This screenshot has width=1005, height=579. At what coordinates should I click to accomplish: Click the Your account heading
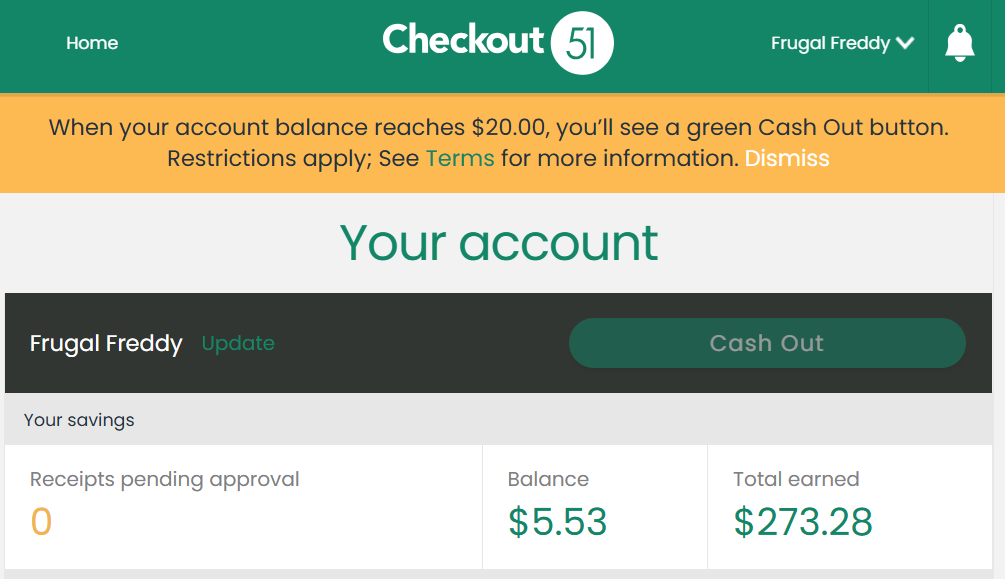(499, 243)
